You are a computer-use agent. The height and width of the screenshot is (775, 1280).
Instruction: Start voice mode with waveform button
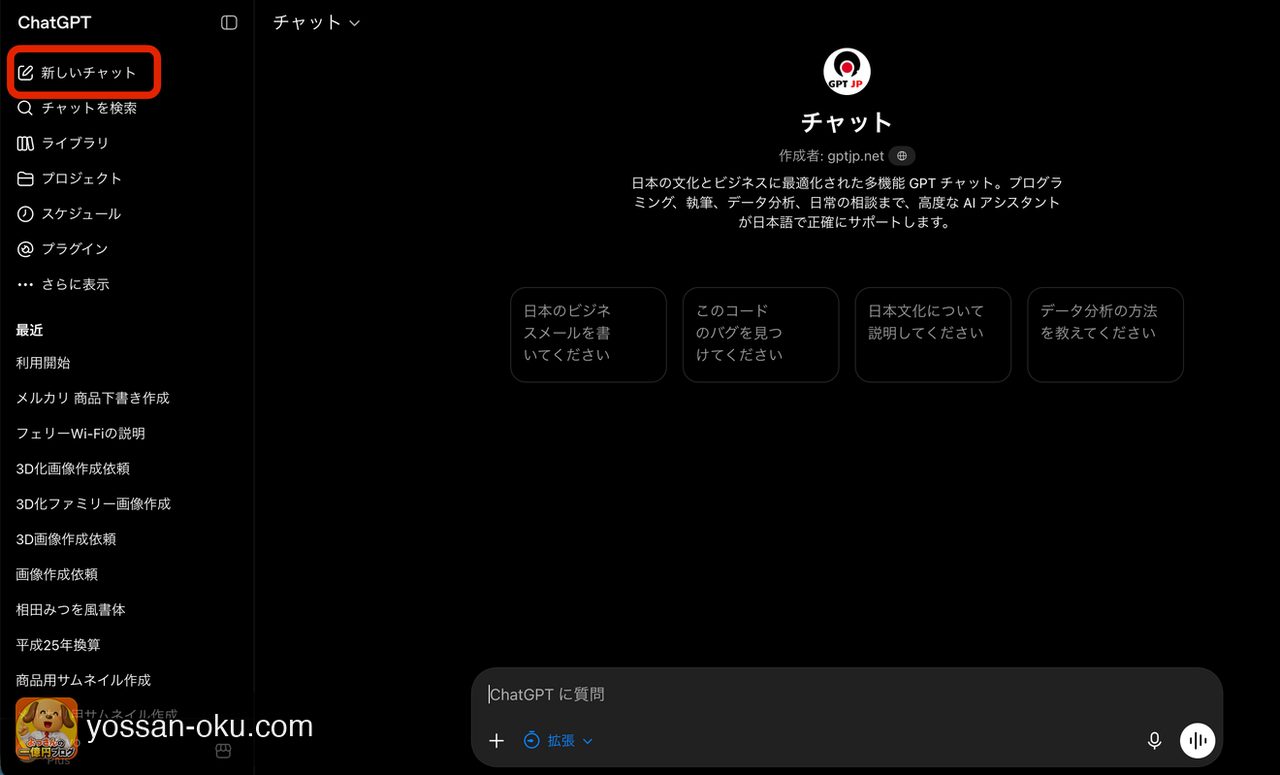pyautogui.click(x=1197, y=741)
